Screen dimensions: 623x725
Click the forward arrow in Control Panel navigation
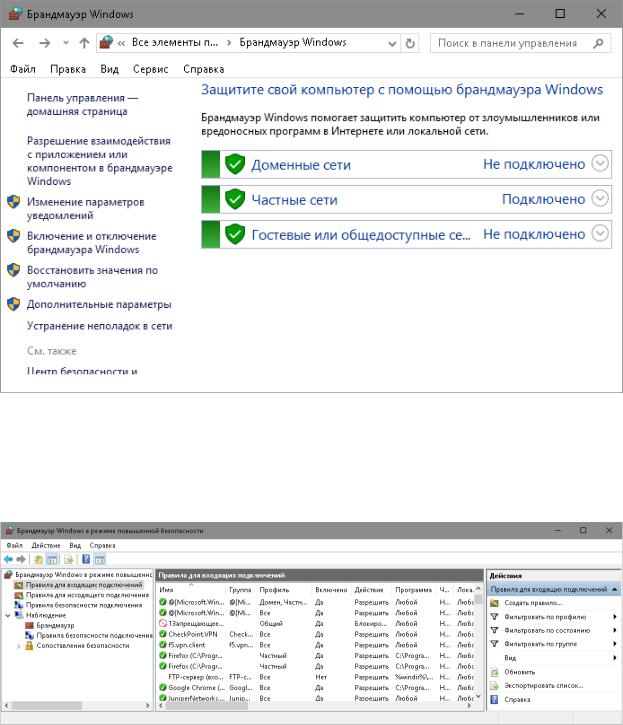pyautogui.click(x=44, y=43)
